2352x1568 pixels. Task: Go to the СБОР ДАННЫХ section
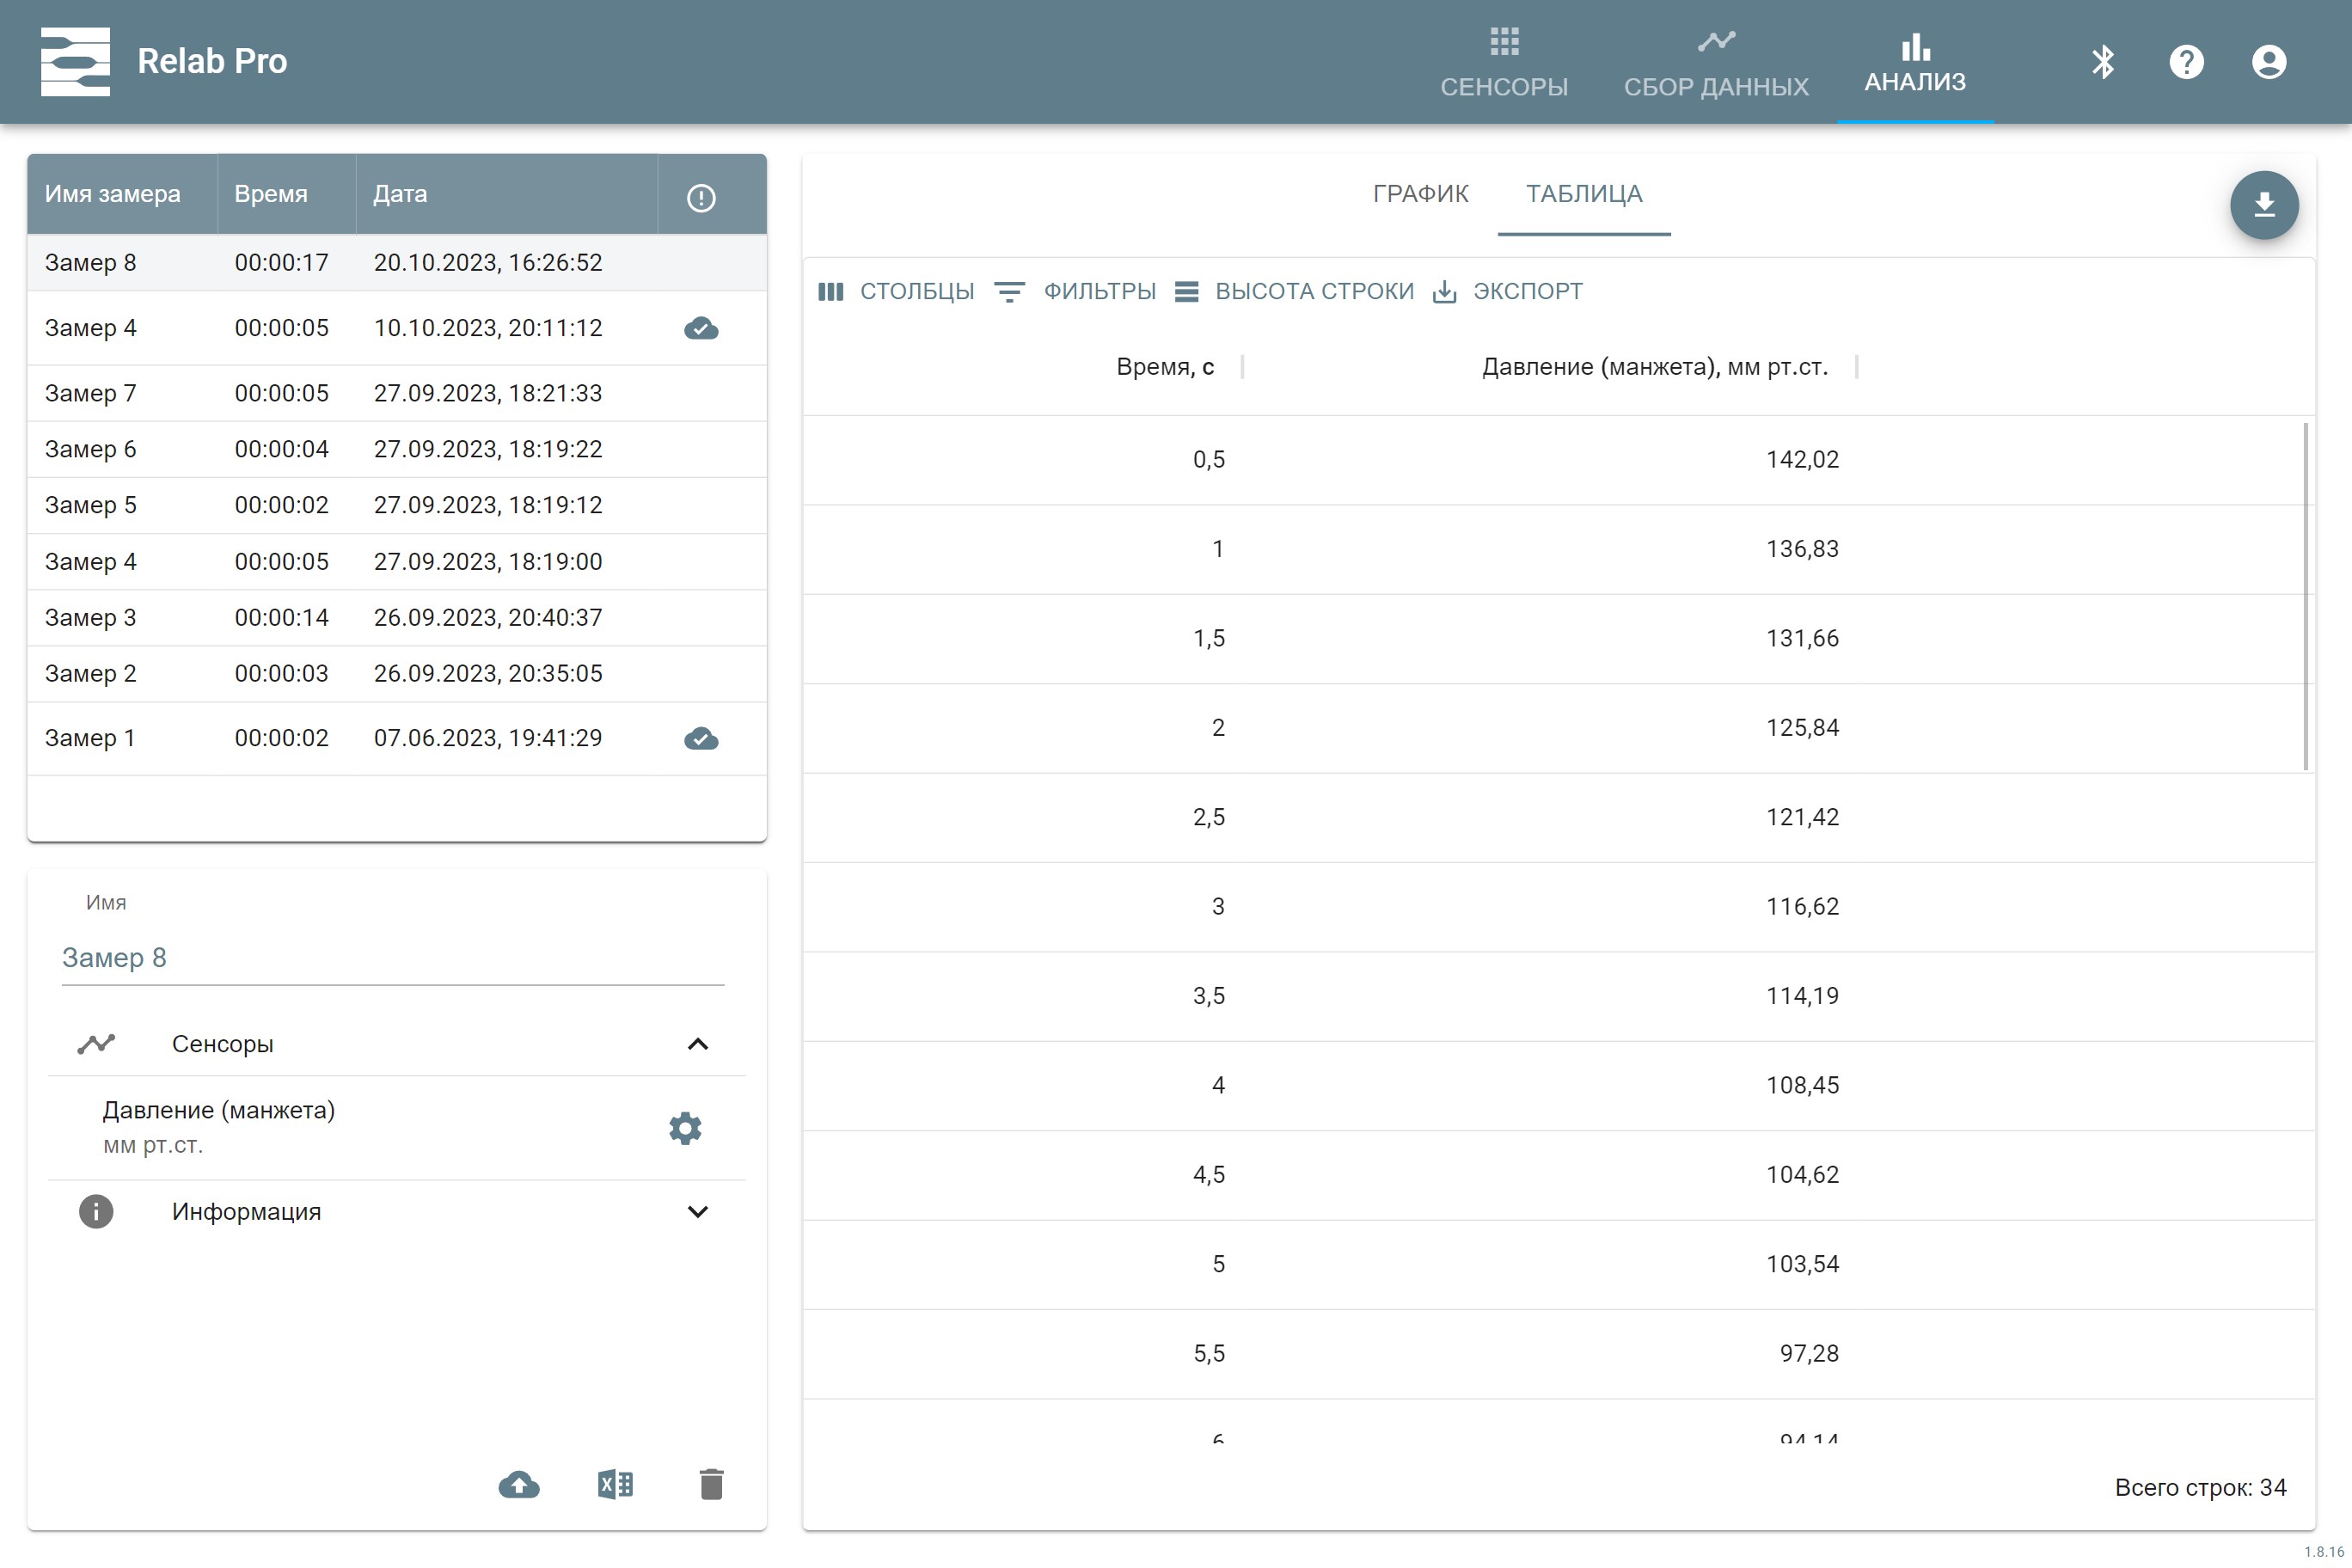1716,64
